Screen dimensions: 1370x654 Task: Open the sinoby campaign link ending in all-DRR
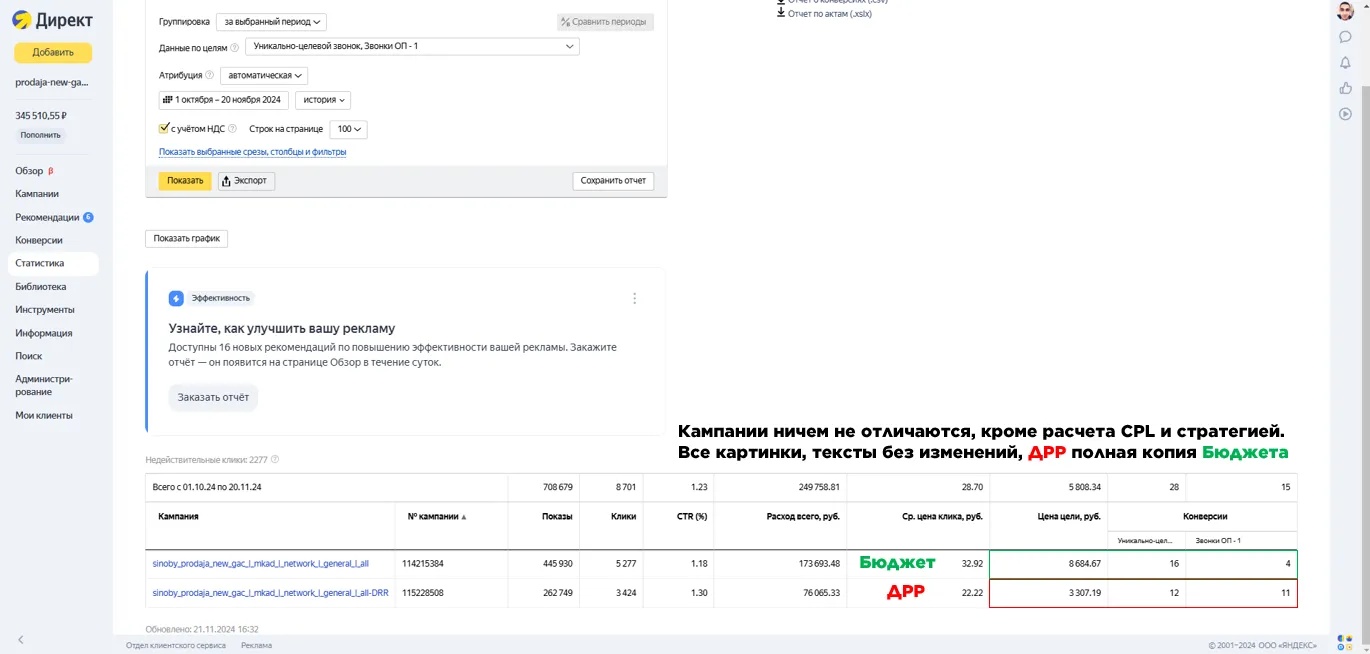coord(270,593)
